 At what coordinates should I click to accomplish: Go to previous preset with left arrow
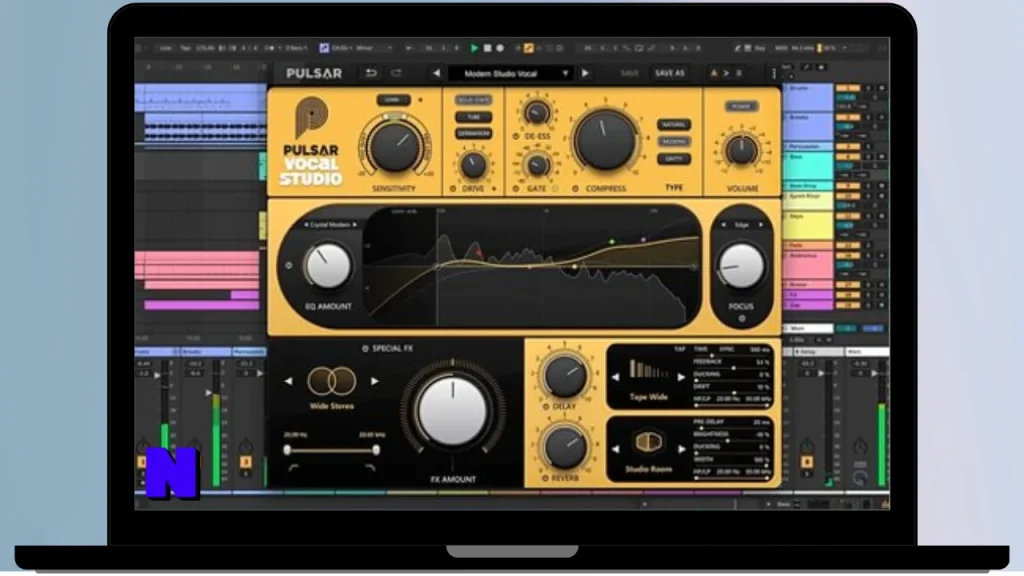click(x=436, y=73)
